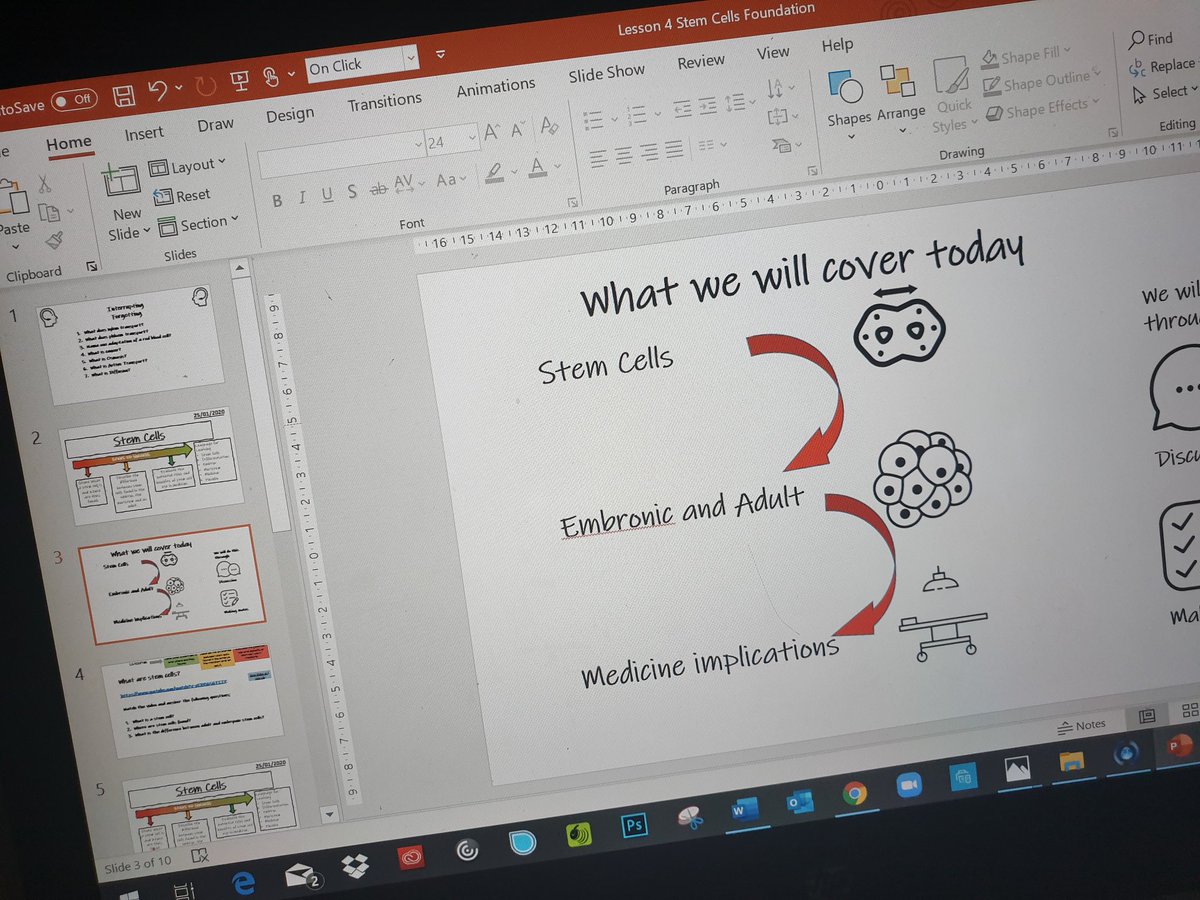Click the font name box
Viewport: 1200px width, 900px height.
[341, 156]
